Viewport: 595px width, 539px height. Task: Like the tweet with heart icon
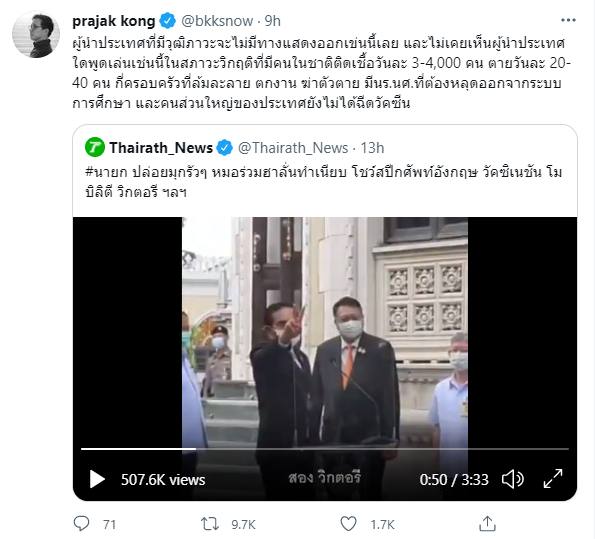pyautogui.click(x=348, y=524)
